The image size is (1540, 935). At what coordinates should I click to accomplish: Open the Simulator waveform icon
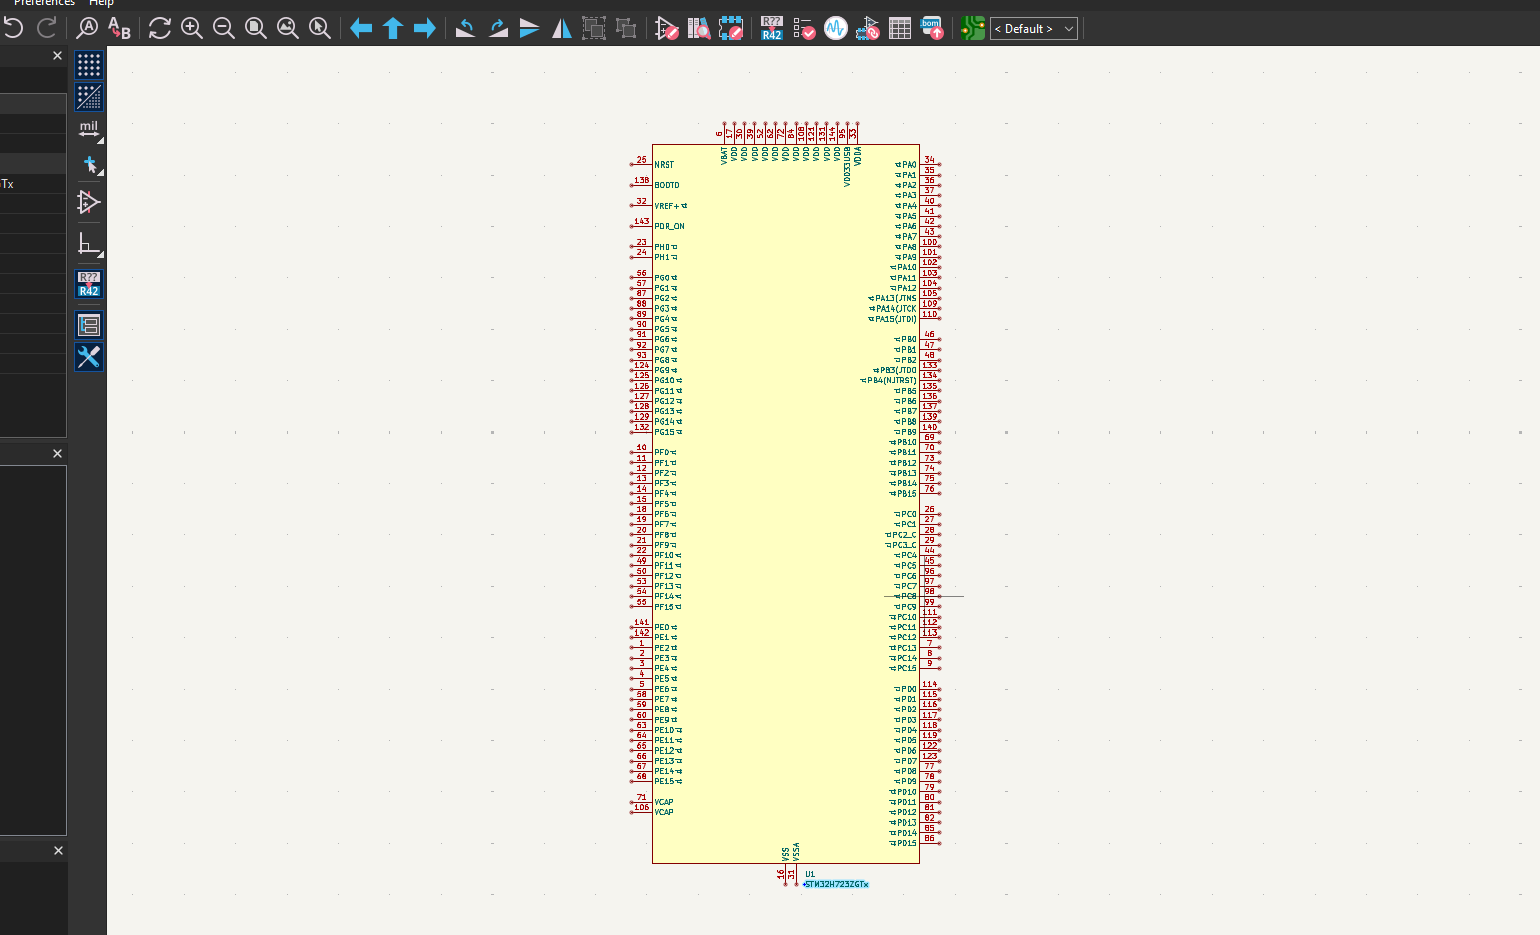coord(836,28)
